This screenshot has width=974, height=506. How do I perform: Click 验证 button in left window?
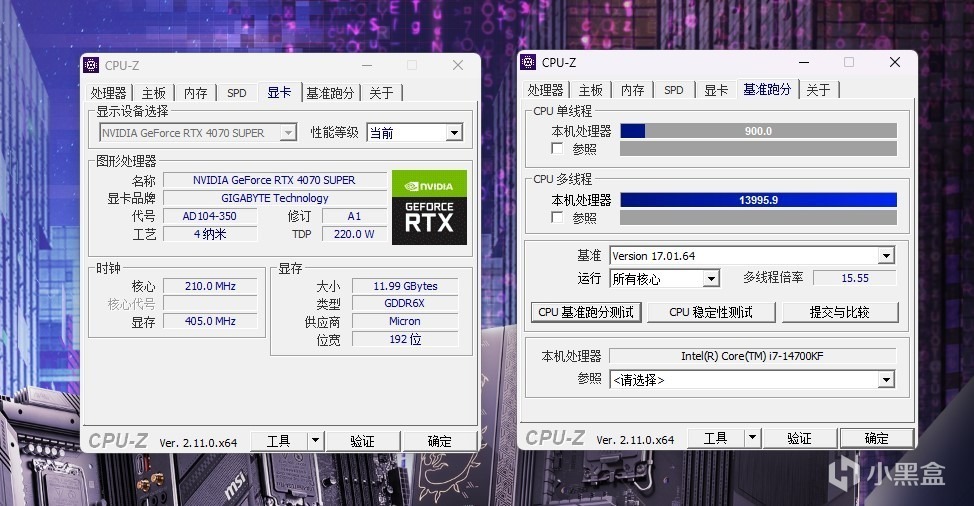tap(362, 441)
